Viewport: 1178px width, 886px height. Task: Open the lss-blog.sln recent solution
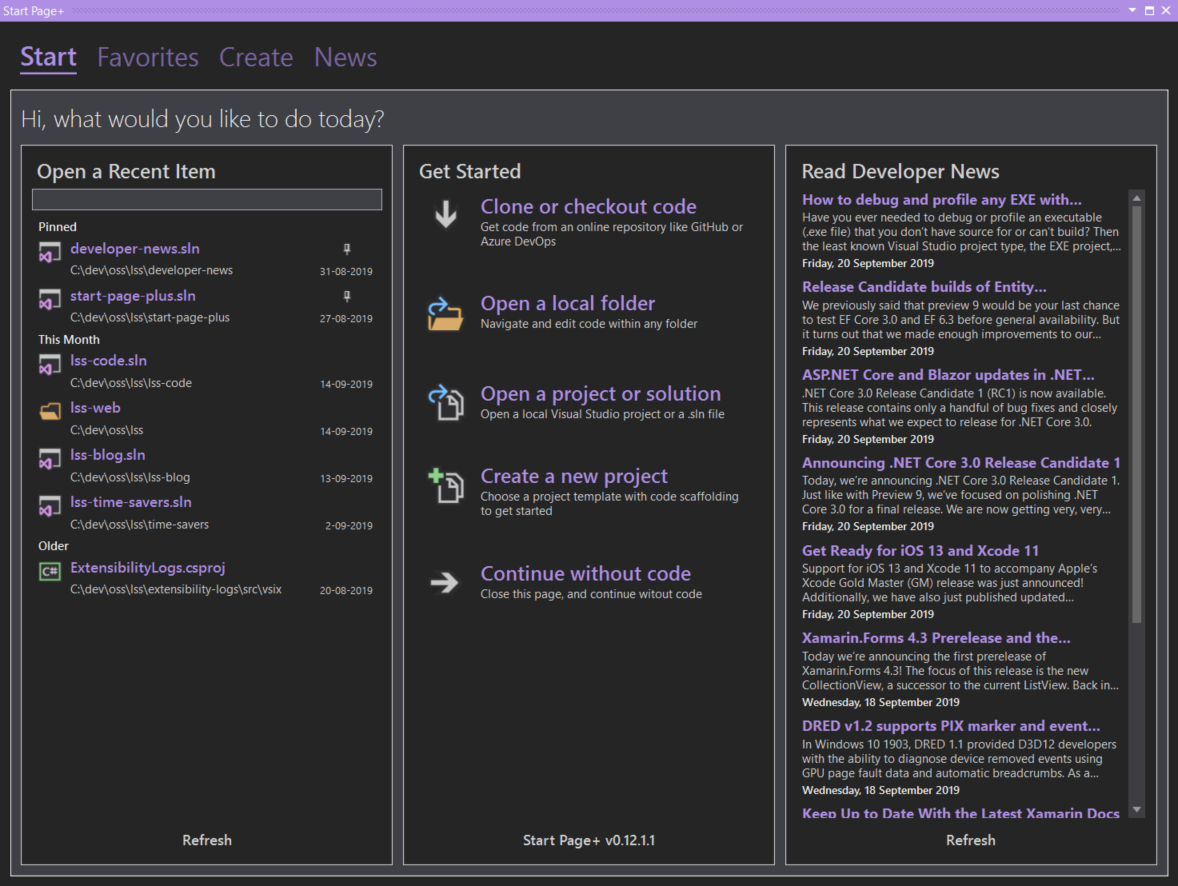pos(107,455)
